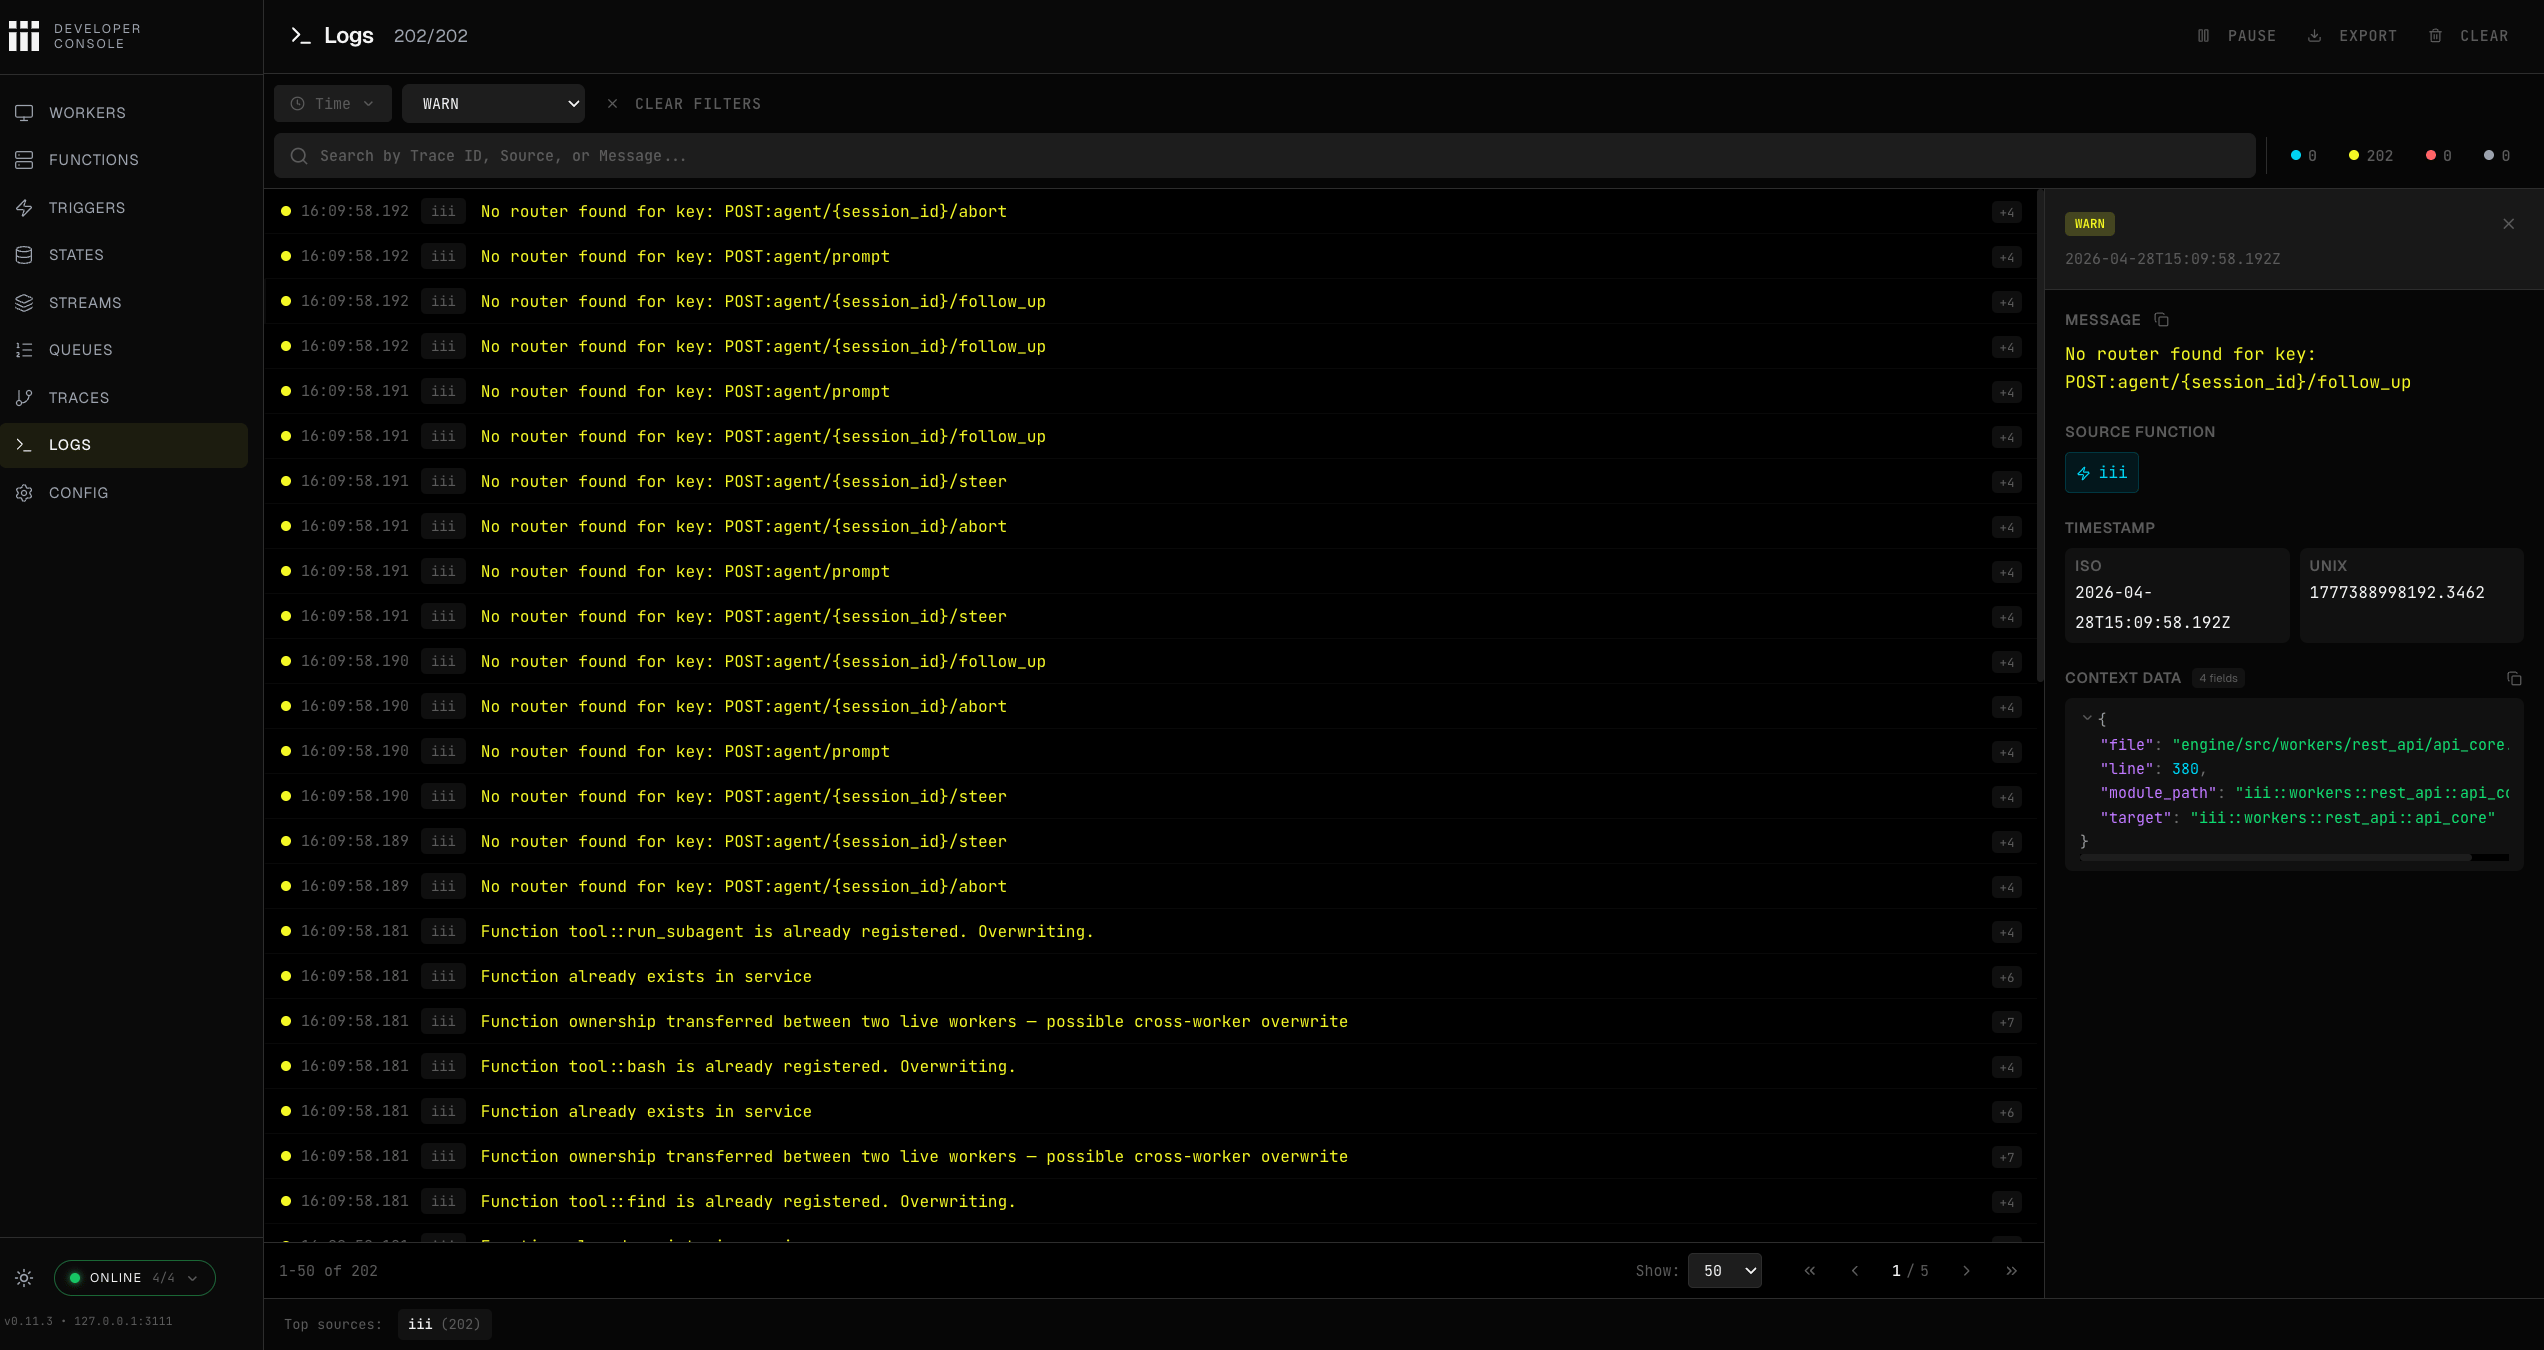Screen dimensions: 2544x1350
Task: Open the Time filter dropdown
Action: (332, 104)
